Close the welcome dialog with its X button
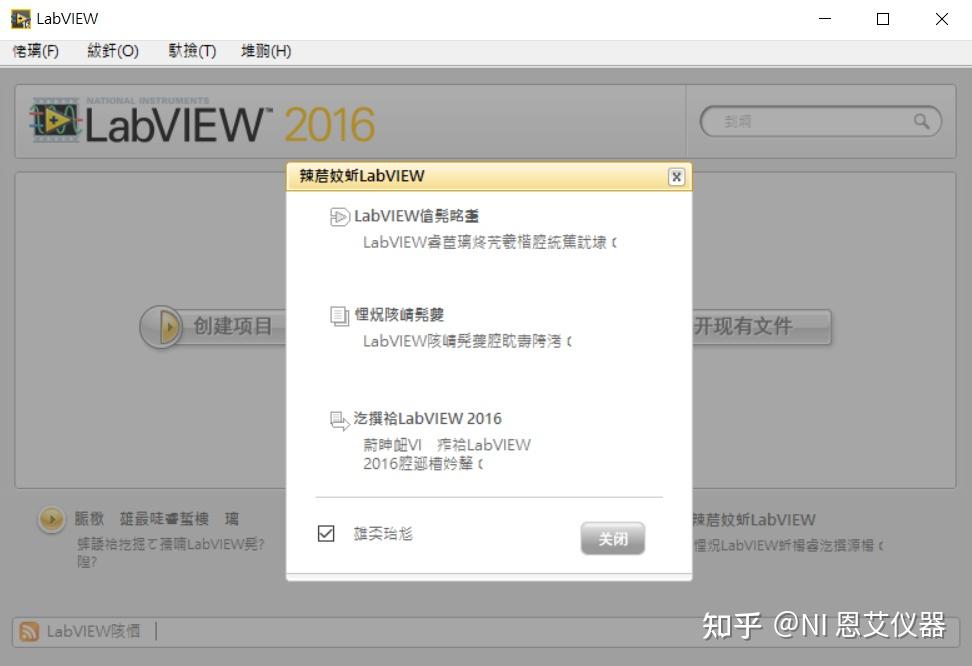 pos(677,176)
